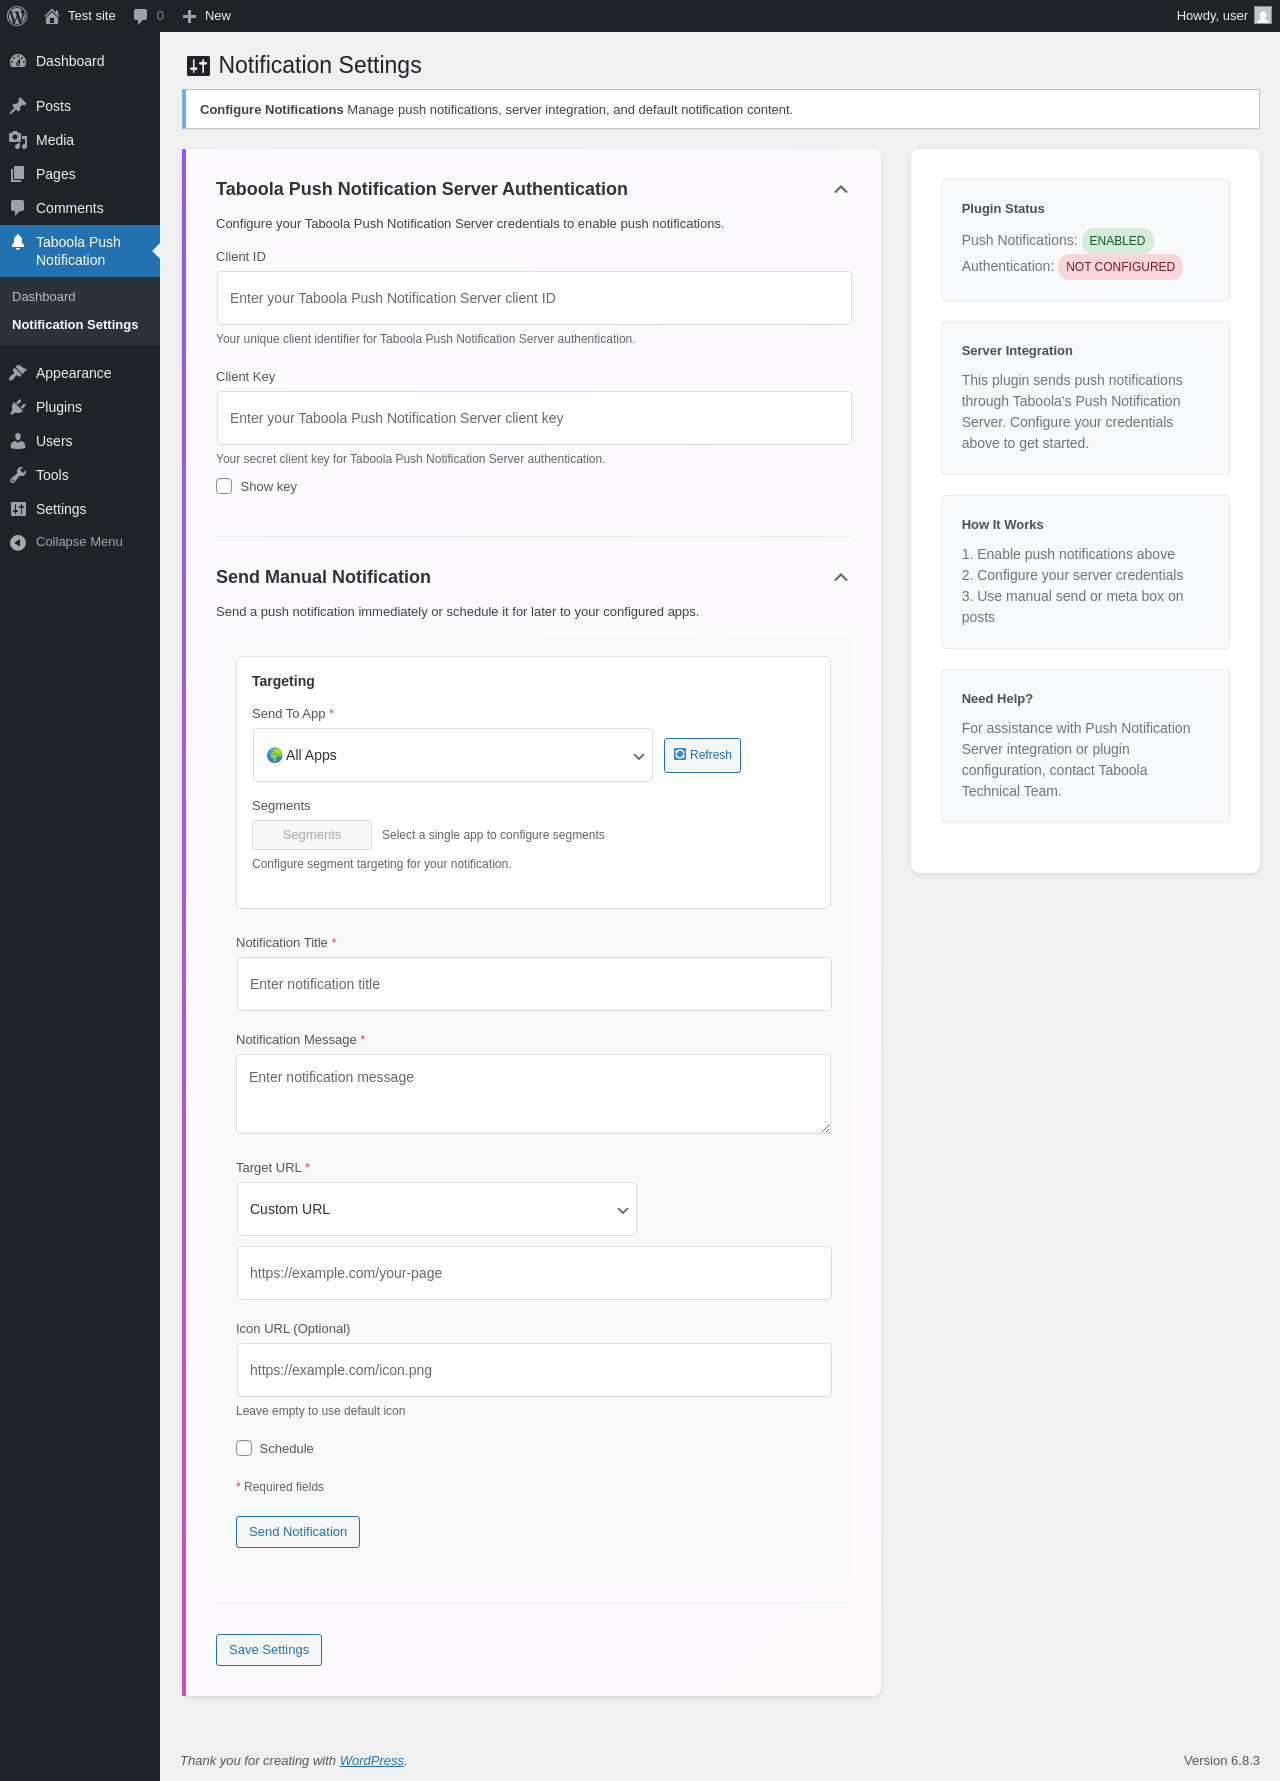Click the Save Settings button
This screenshot has height=1781, width=1280.
pos(269,1650)
